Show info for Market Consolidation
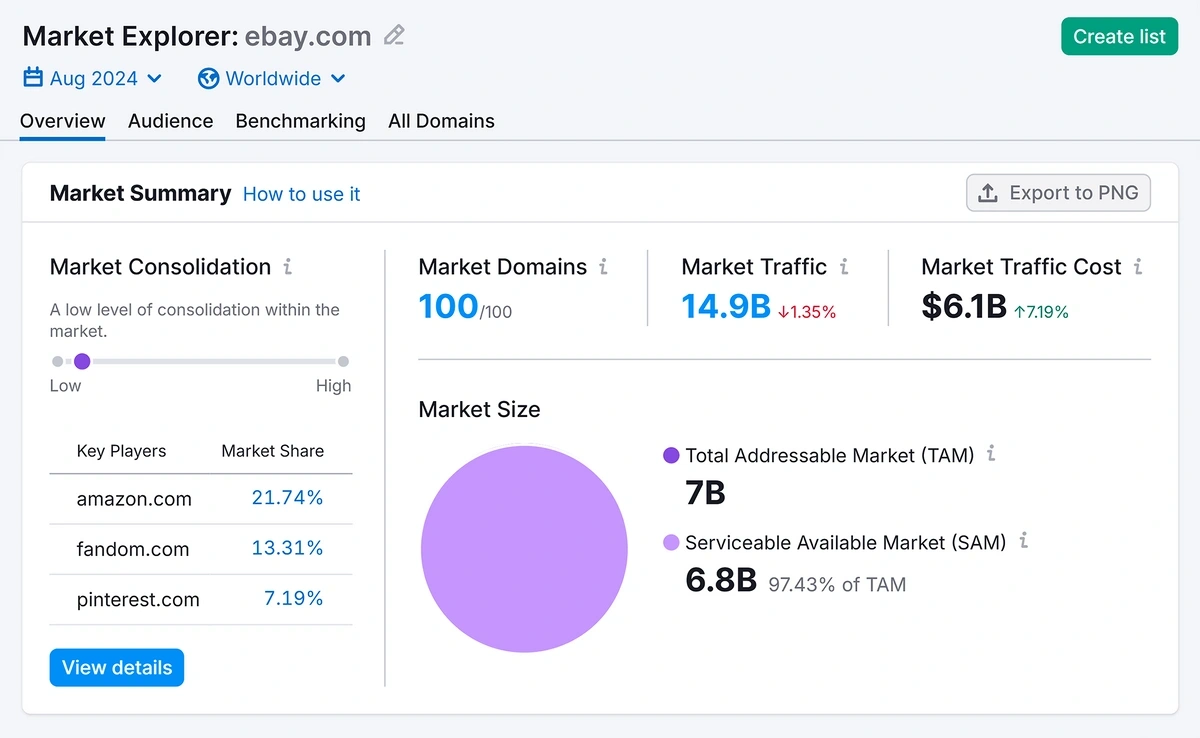The width and height of the screenshot is (1200, 738). tap(288, 267)
